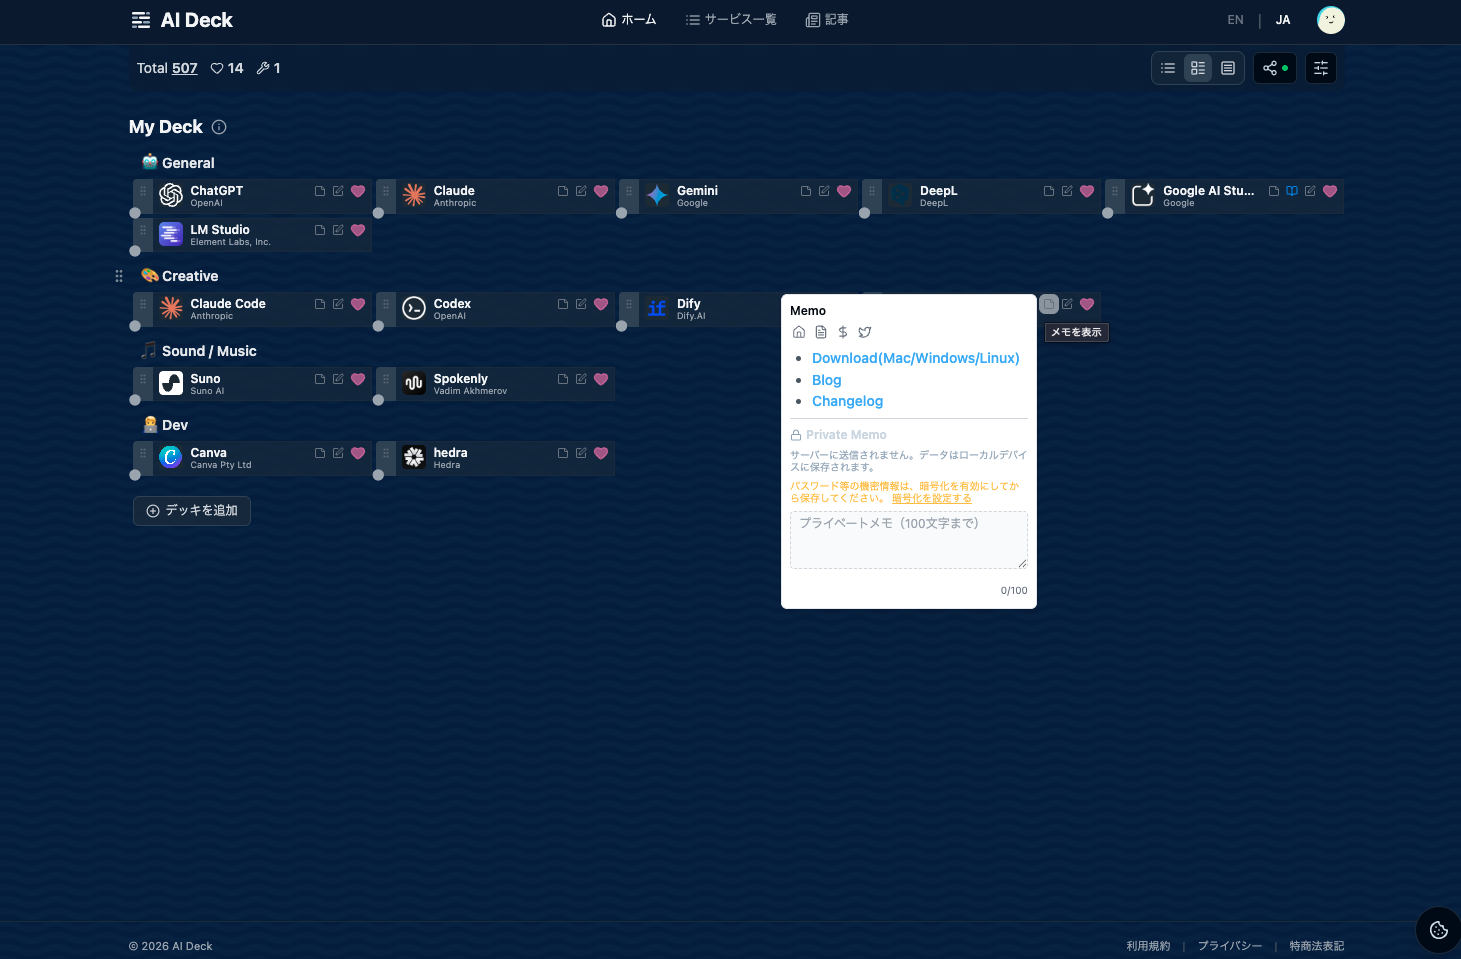Open the Download(Mac/Windows/Linux) link
Screen dimensions: 1461x959
[x=916, y=358]
